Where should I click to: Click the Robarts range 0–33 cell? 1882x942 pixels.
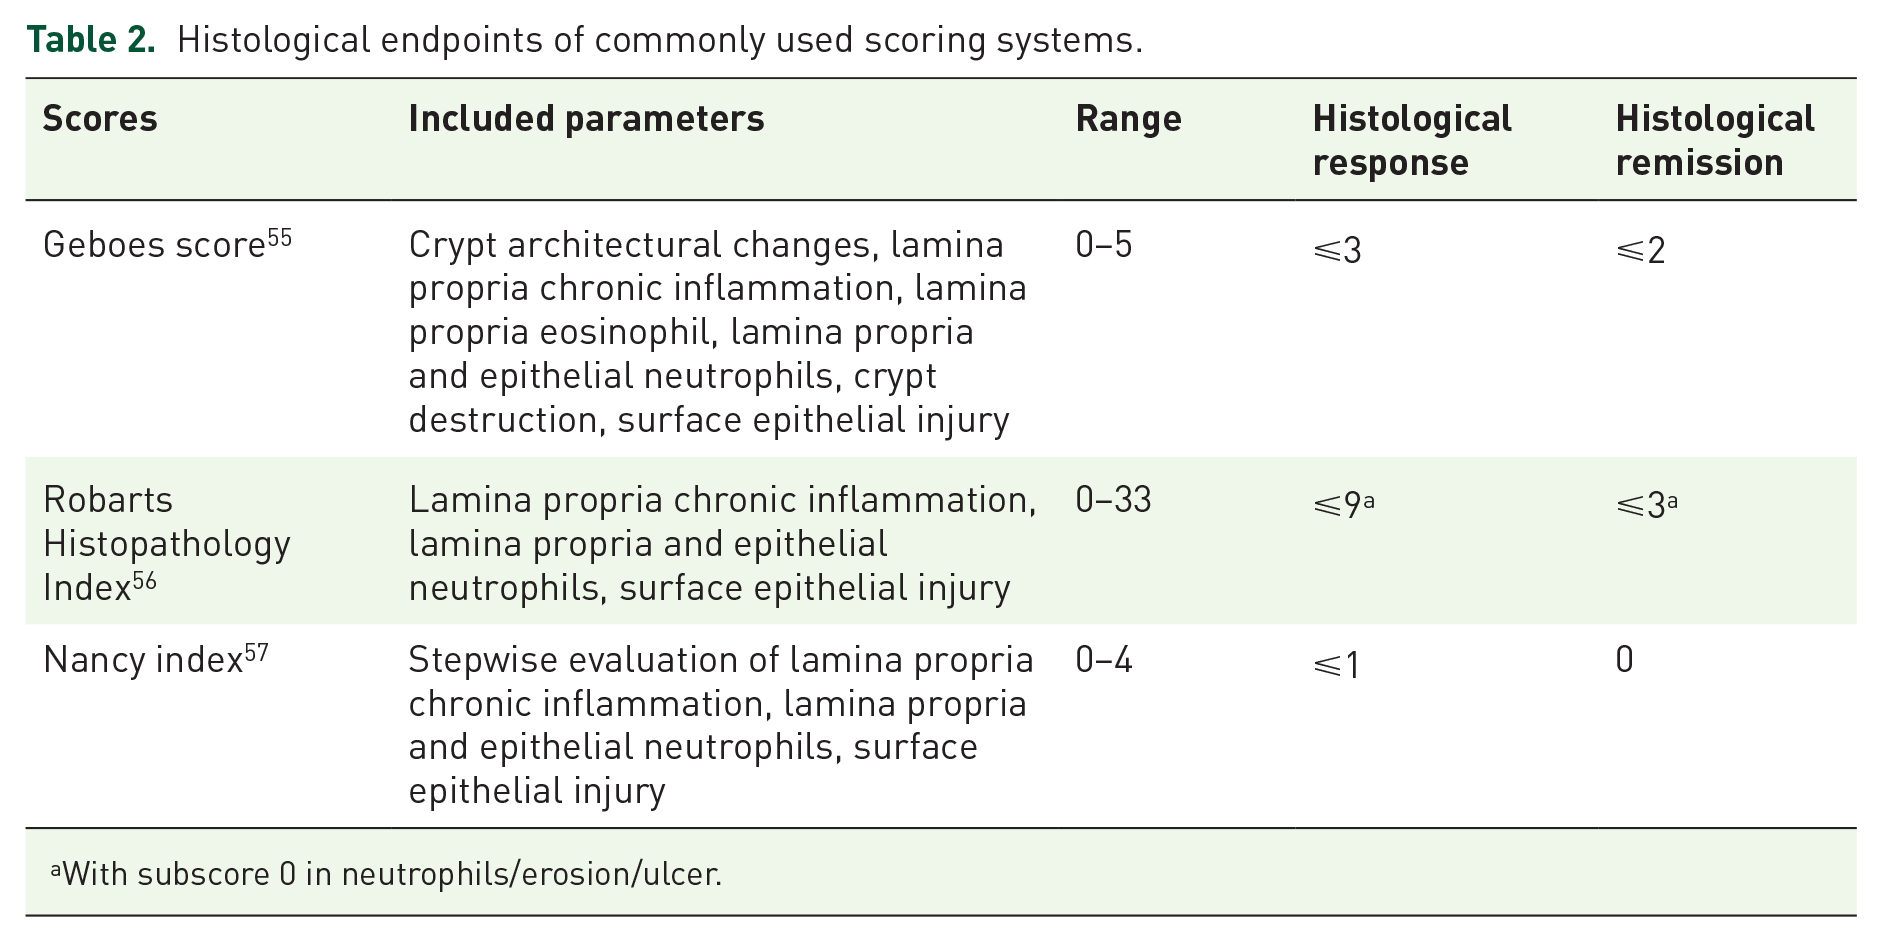click(1113, 500)
